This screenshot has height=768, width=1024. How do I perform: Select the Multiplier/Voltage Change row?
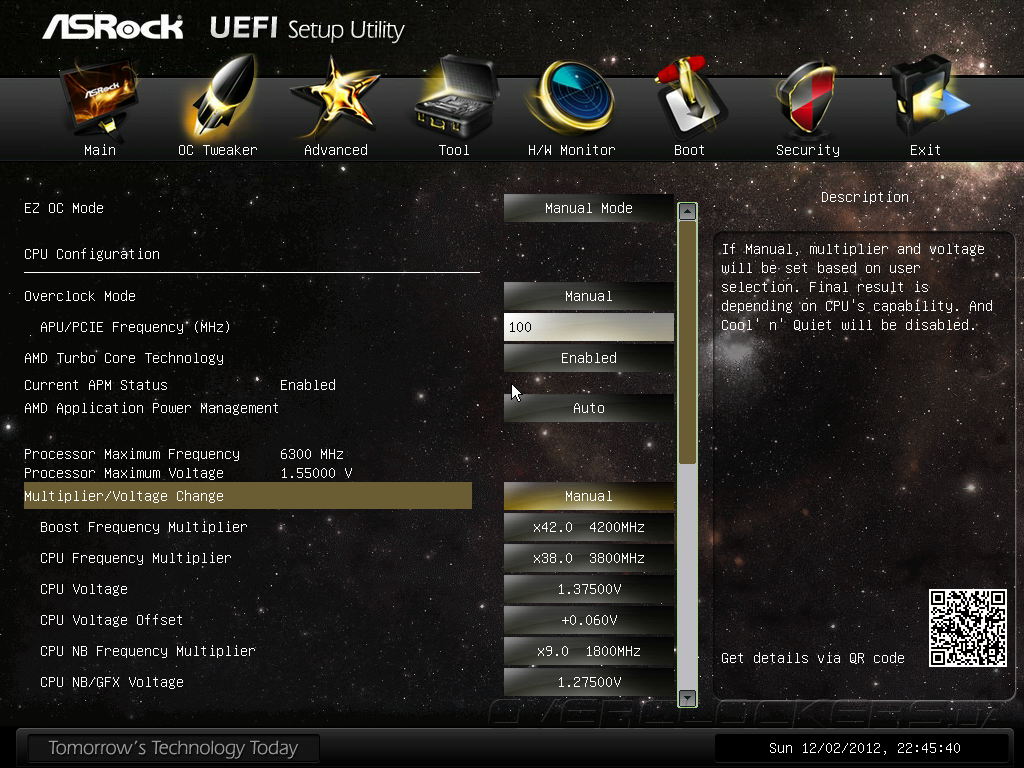tap(248, 496)
